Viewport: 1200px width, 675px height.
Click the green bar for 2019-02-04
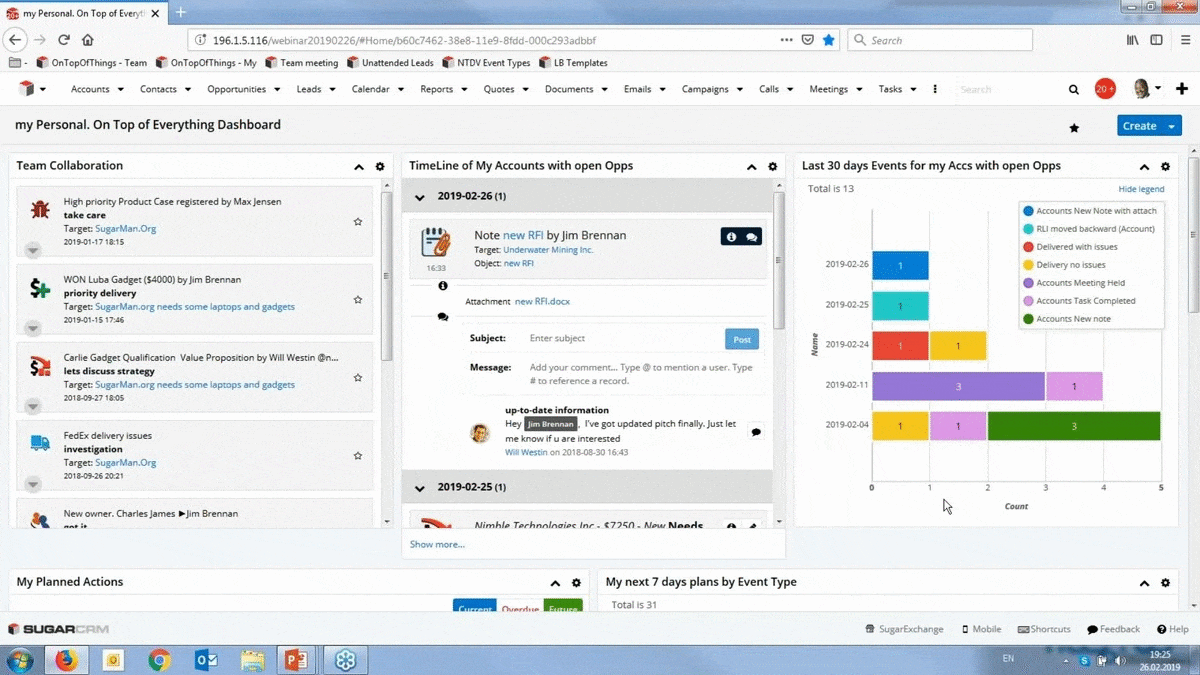[x=1074, y=426]
